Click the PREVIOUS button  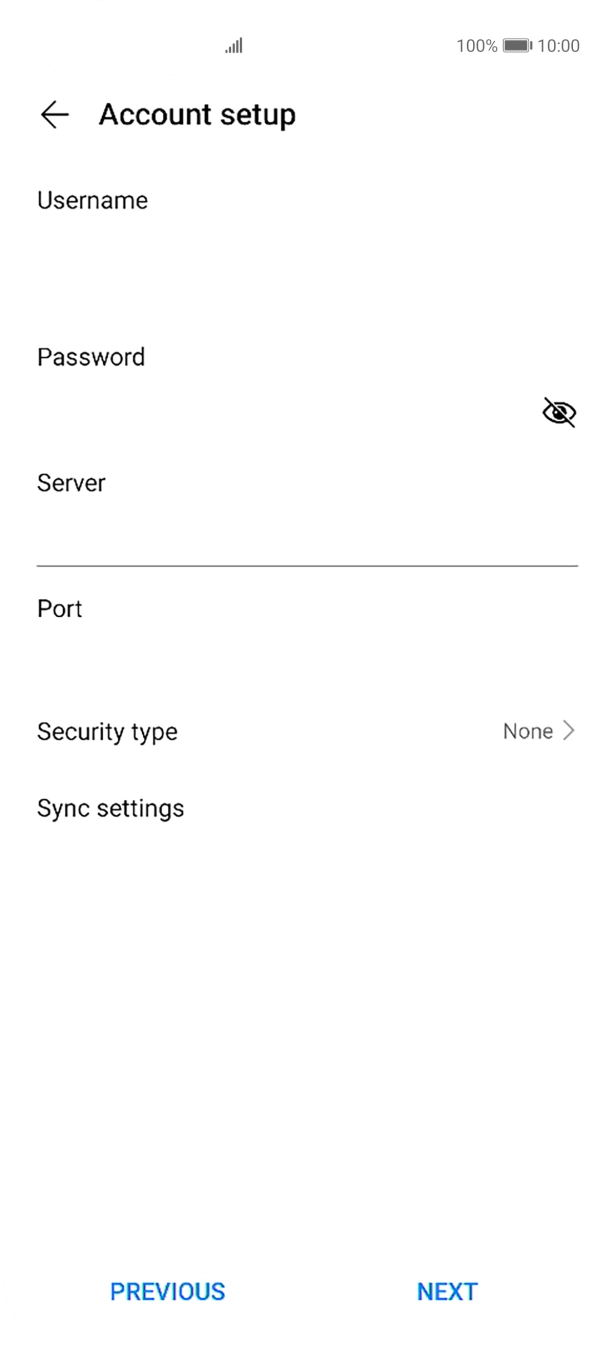[167, 1292]
